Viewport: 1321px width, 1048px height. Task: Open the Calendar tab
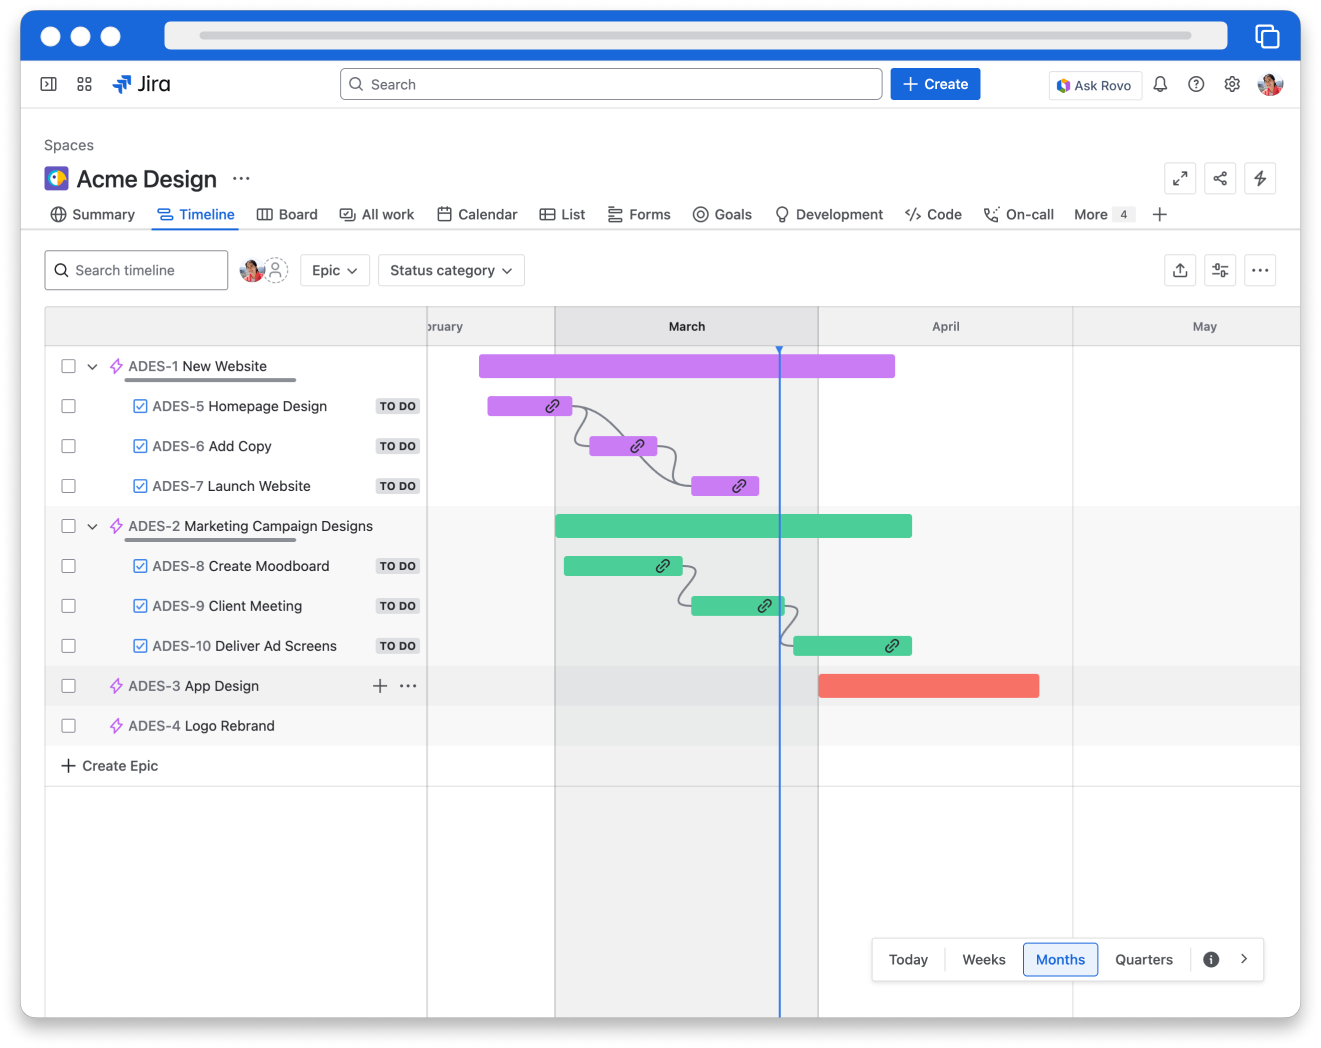point(477,215)
